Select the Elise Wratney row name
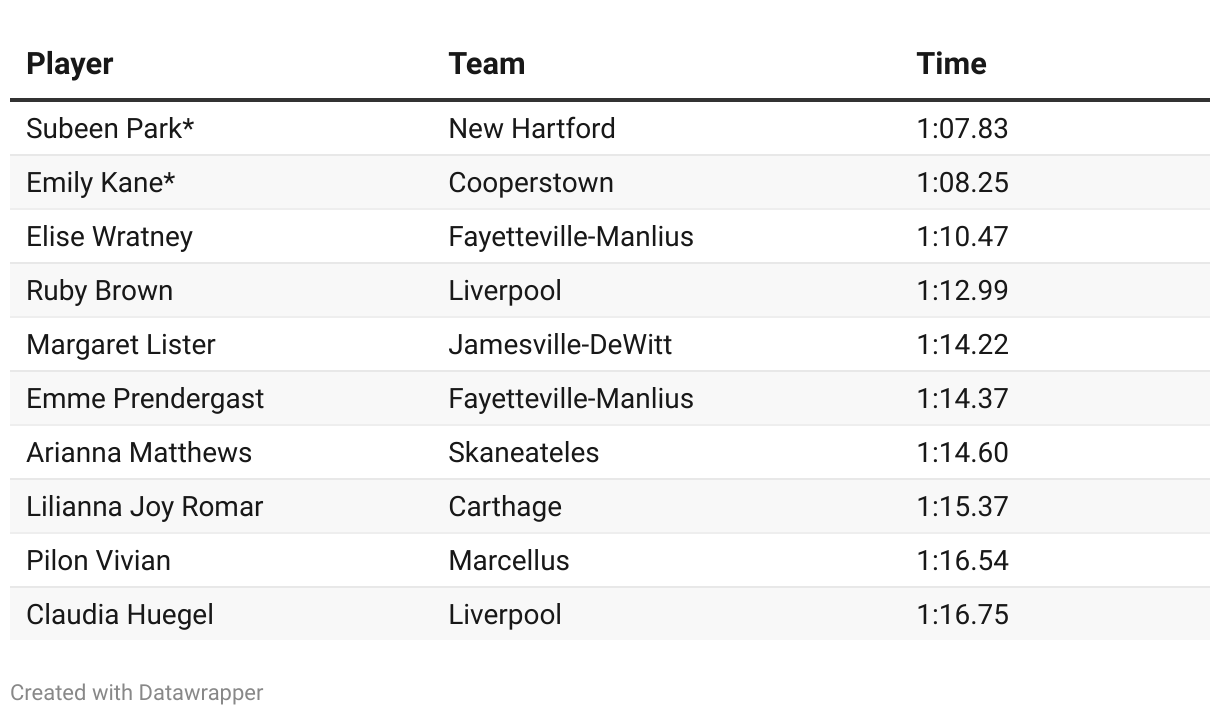This screenshot has height=716, width=1220. 109,237
